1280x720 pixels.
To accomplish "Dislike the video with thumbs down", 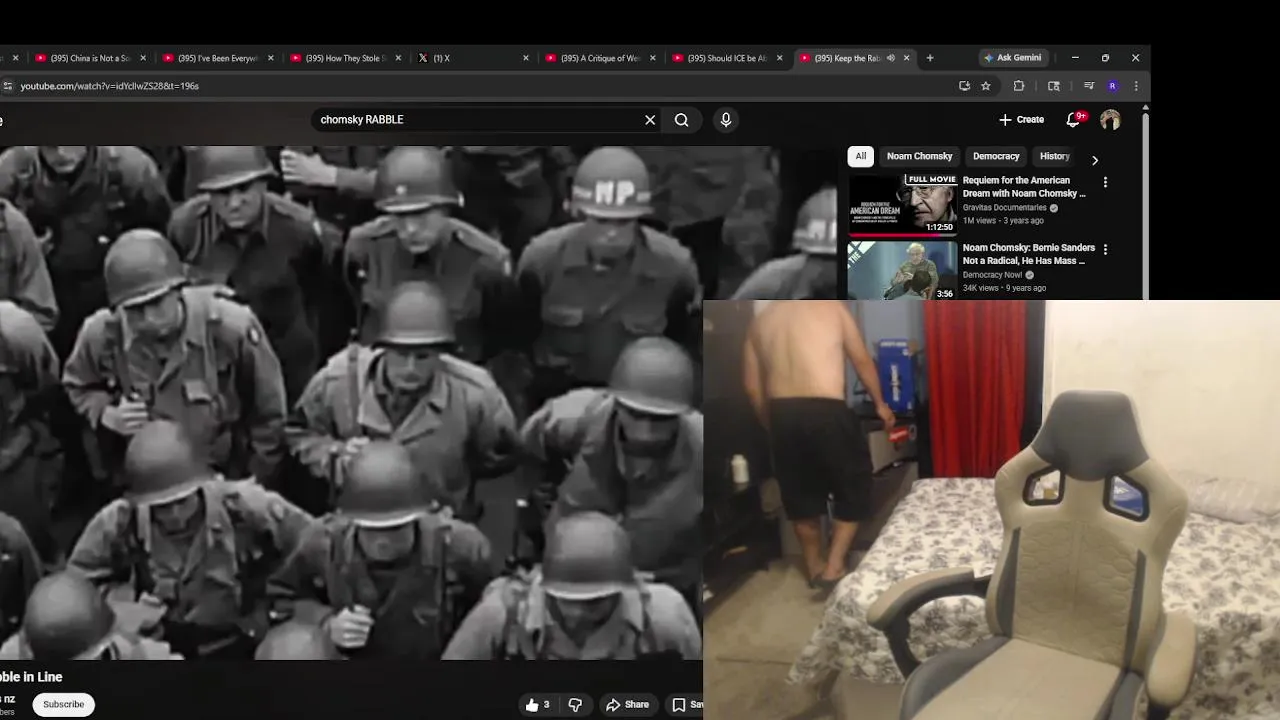I will (575, 705).
